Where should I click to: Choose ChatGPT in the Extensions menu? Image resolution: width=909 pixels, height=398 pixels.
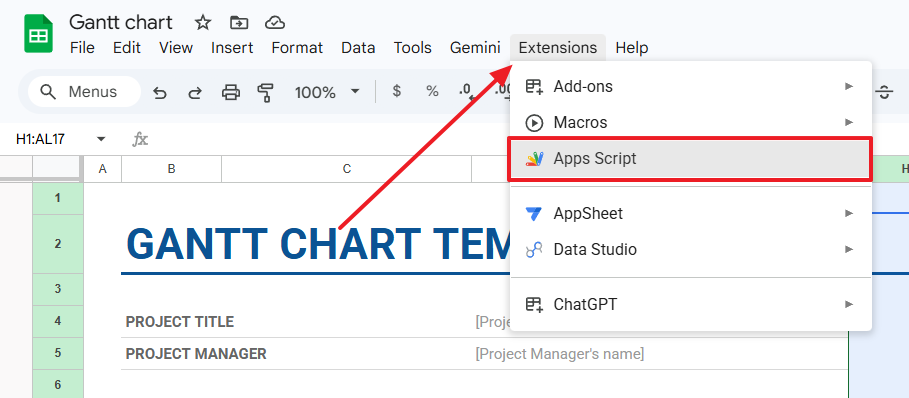pyautogui.click(x=690, y=304)
